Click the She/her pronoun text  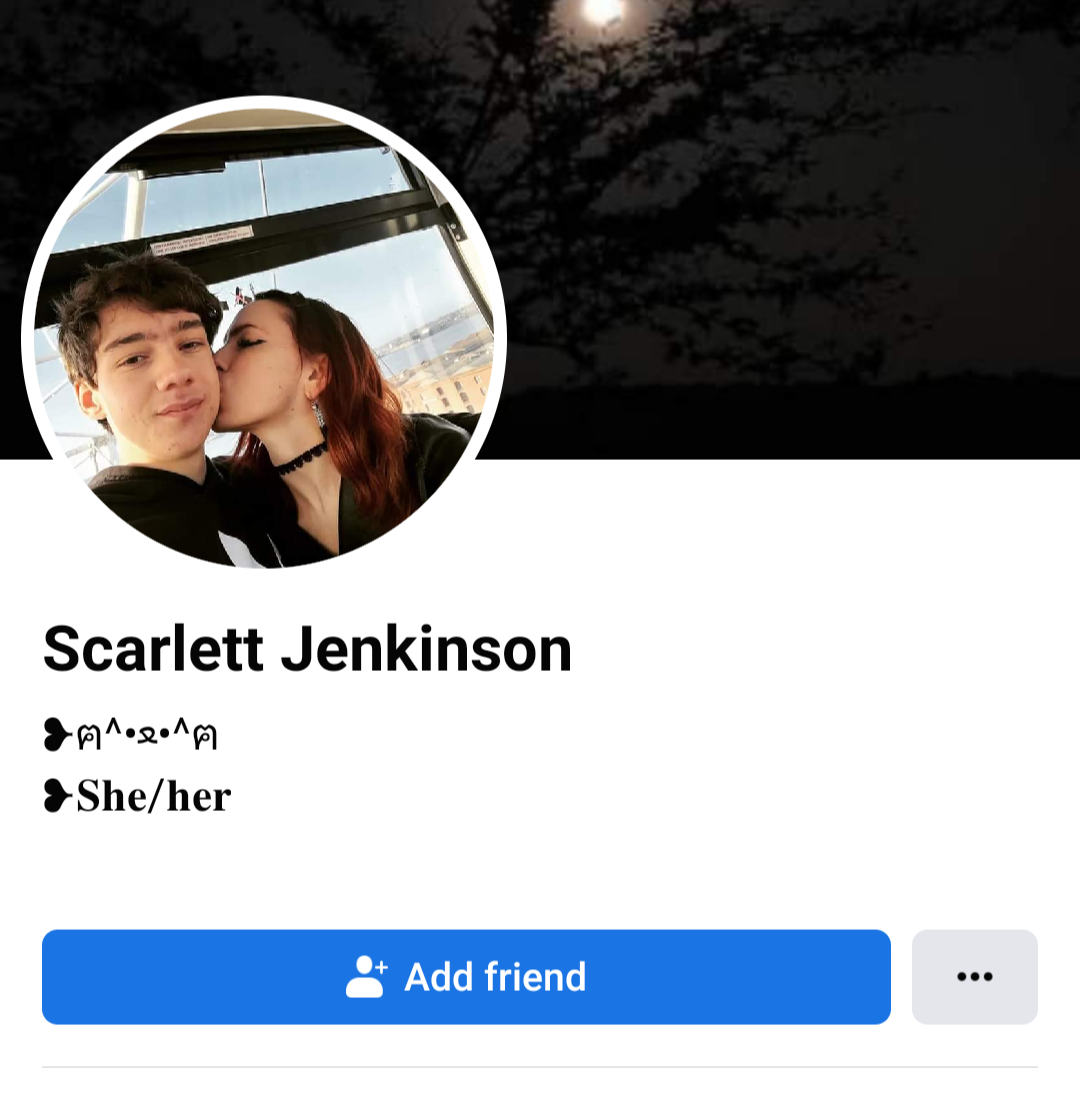coord(153,796)
